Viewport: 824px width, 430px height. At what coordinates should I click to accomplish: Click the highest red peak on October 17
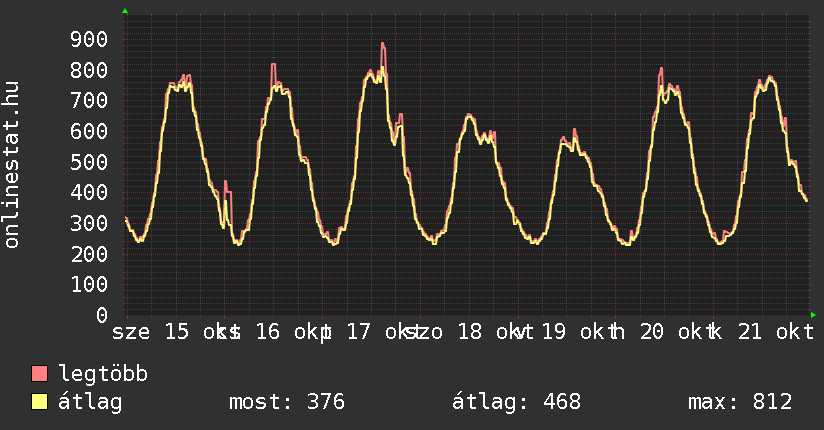pyautogui.click(x=383, y=45)
